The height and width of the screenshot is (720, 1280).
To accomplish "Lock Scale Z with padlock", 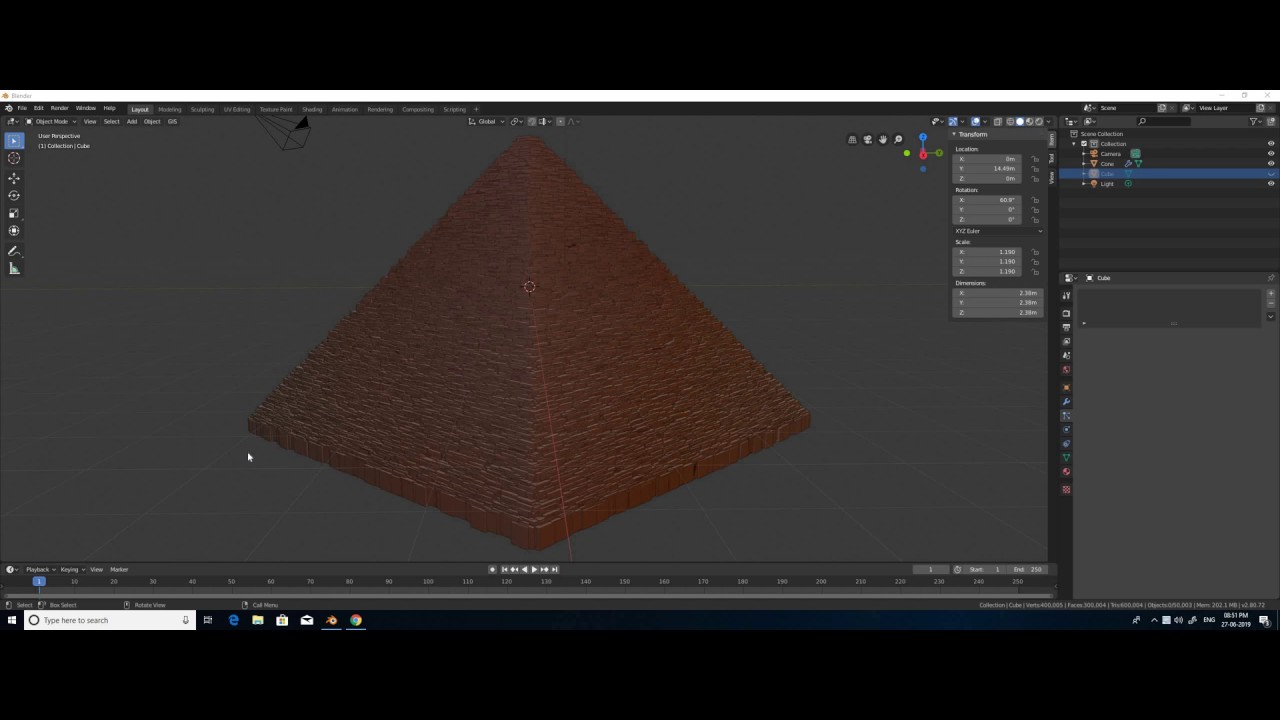I will coord(1035,272).
